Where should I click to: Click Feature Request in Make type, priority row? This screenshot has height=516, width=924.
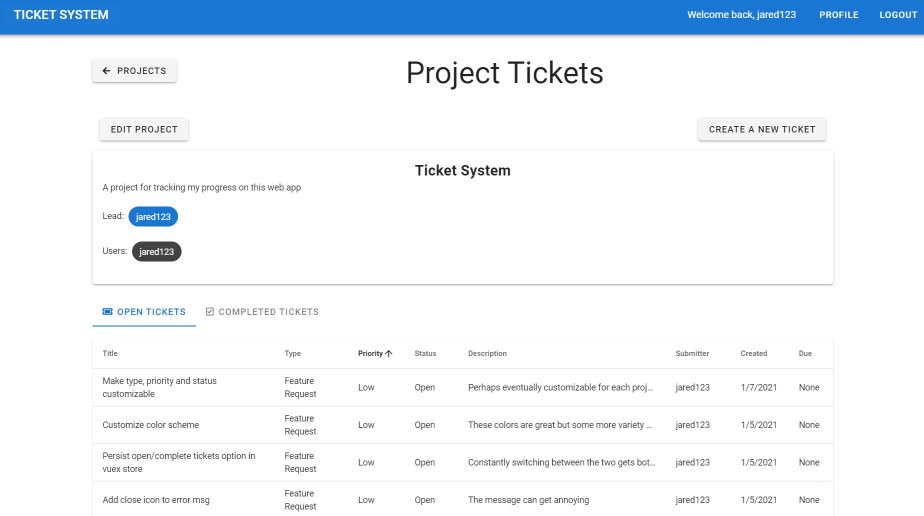coord(300,388)
